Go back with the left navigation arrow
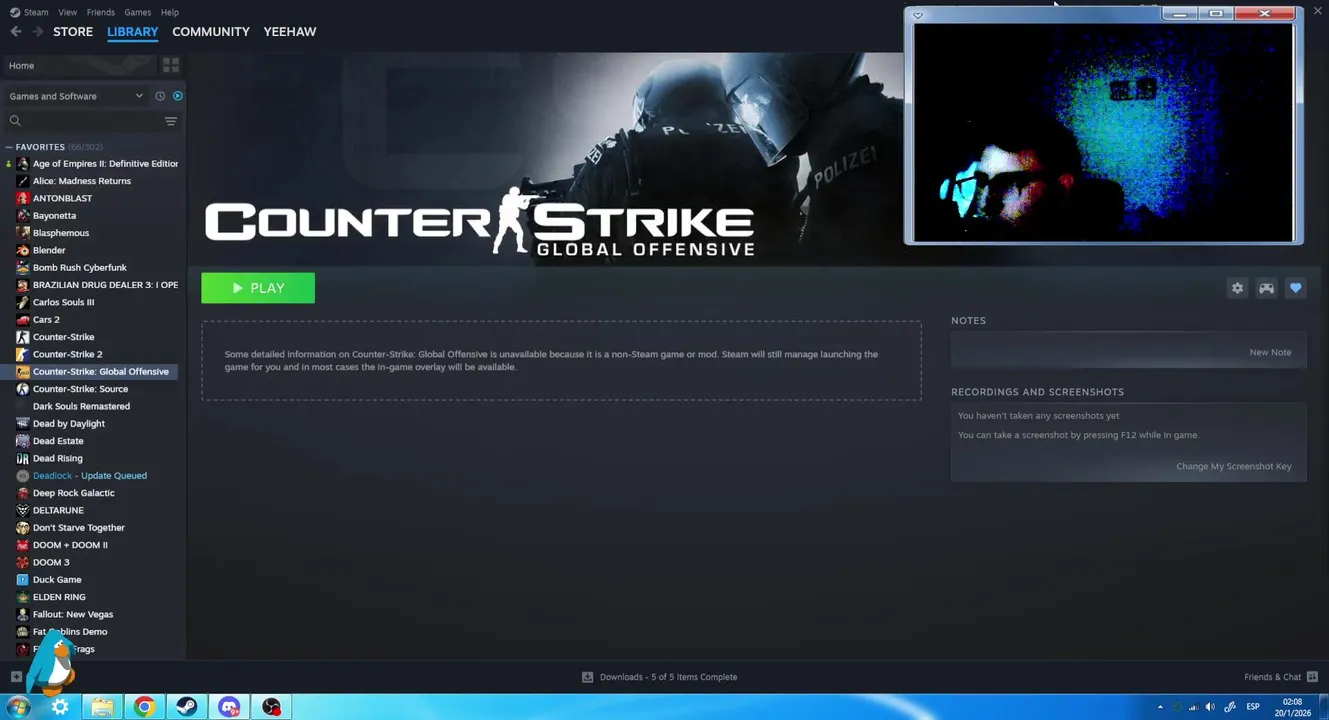1329x720 pixels. pyautogui.click(x=16, y=32)
